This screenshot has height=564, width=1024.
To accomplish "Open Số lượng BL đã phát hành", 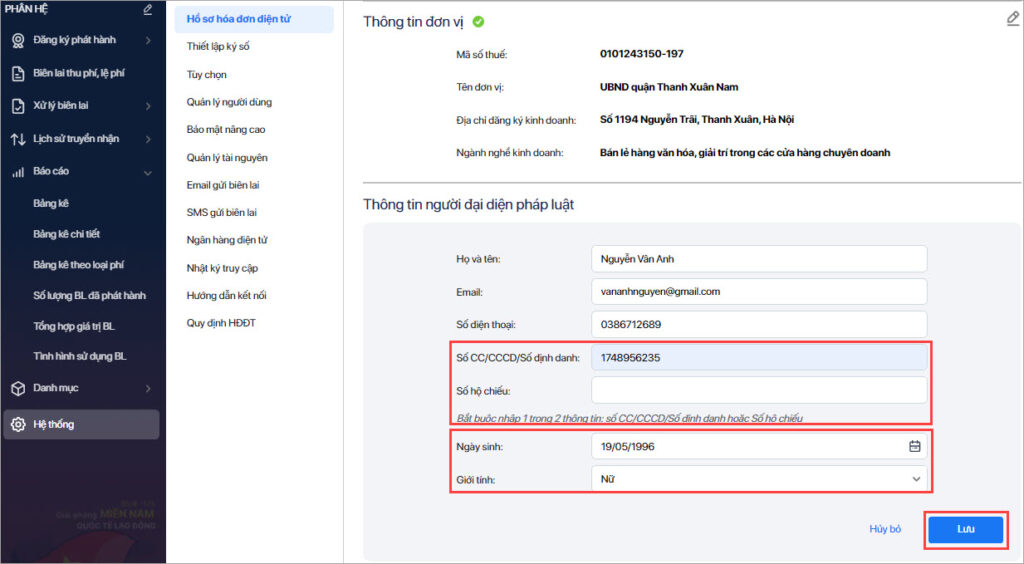I will pyautogui.click(x=89, y=295).
